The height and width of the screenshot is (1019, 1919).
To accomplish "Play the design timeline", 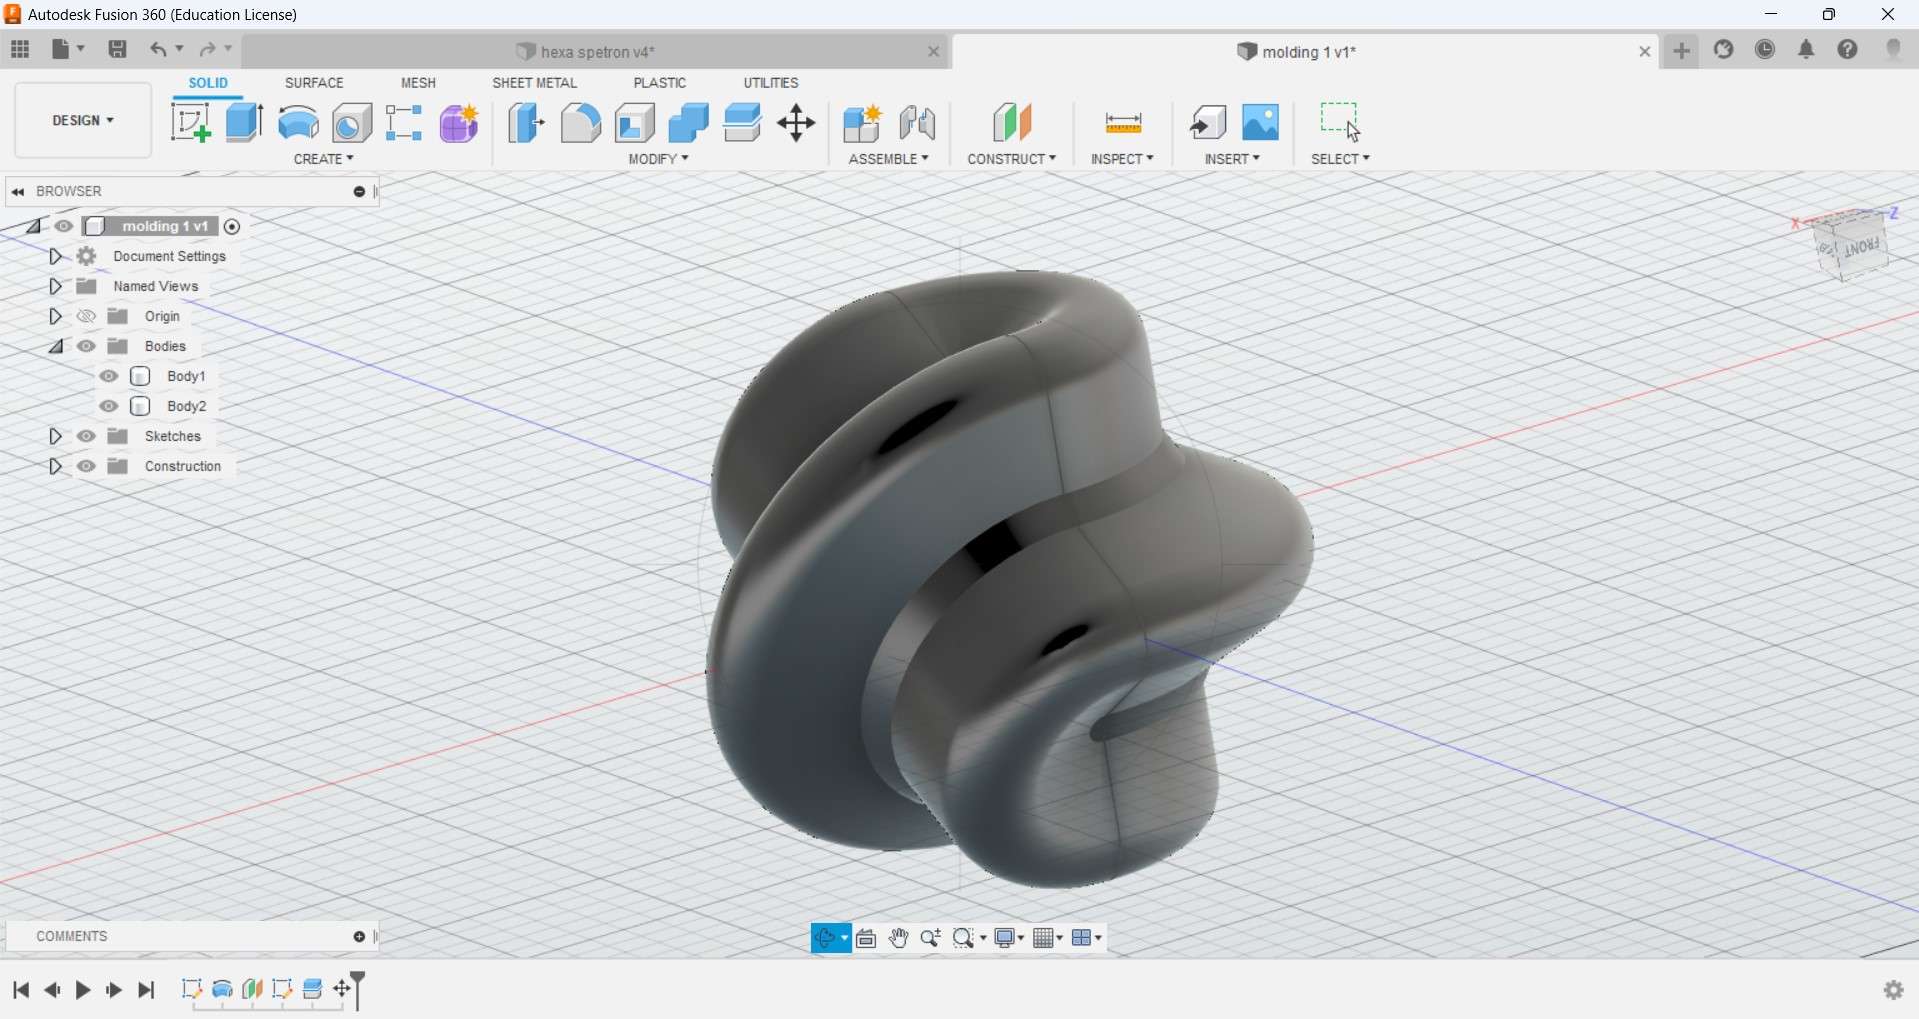I will point(84,990).
